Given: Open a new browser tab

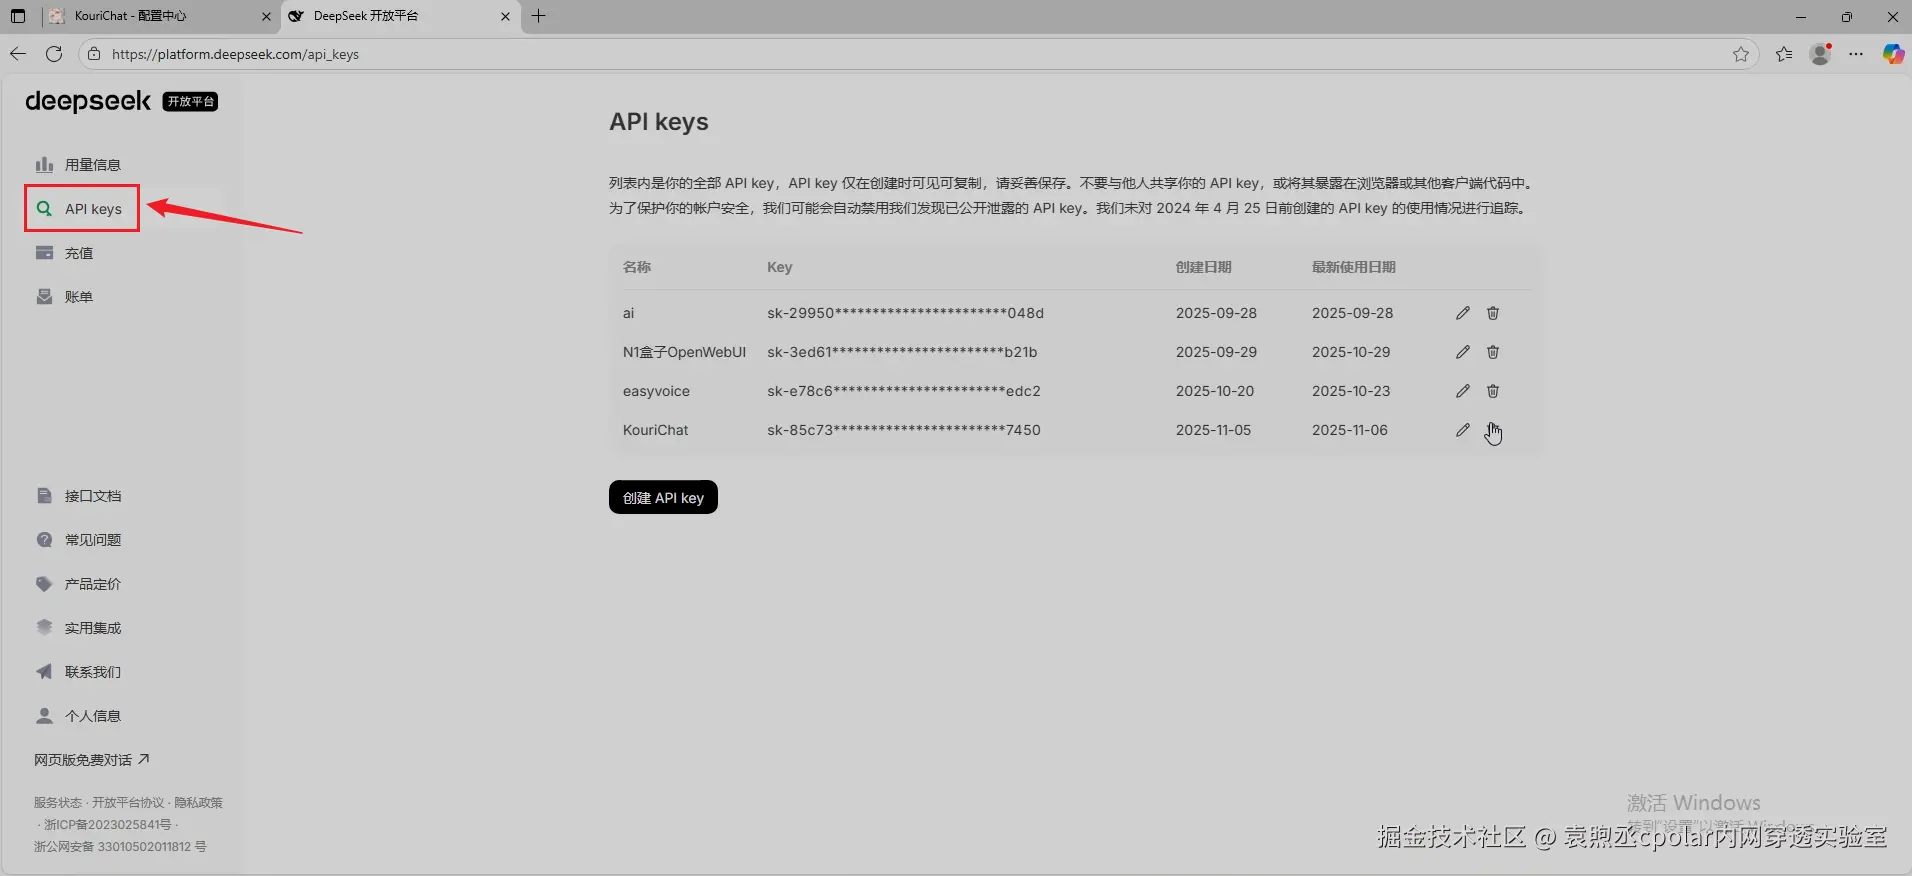Looking at the screenshot, I should (539, 16).
